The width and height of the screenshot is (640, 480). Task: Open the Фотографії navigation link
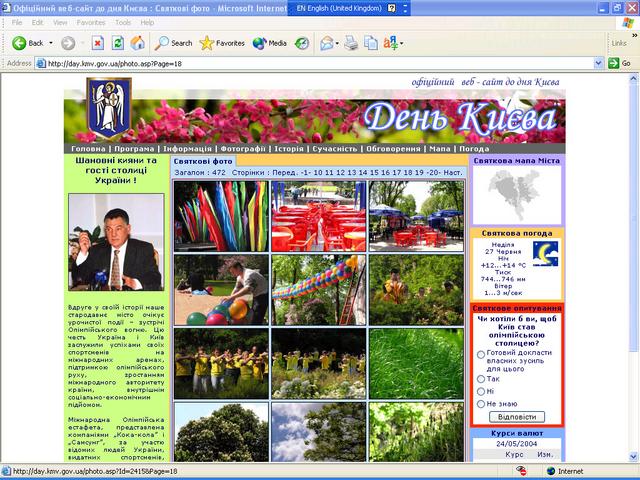click(x=243, y=149)
